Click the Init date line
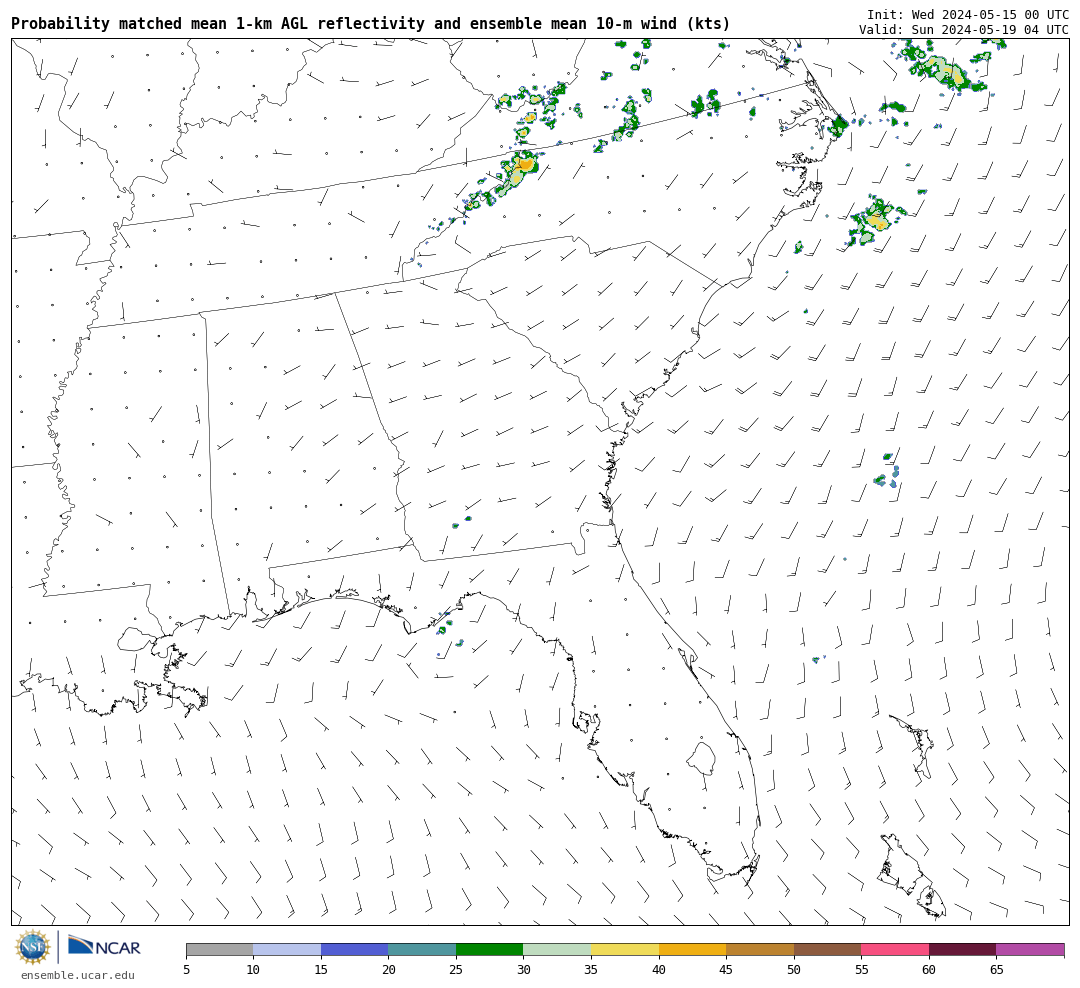 pos(968,14)
